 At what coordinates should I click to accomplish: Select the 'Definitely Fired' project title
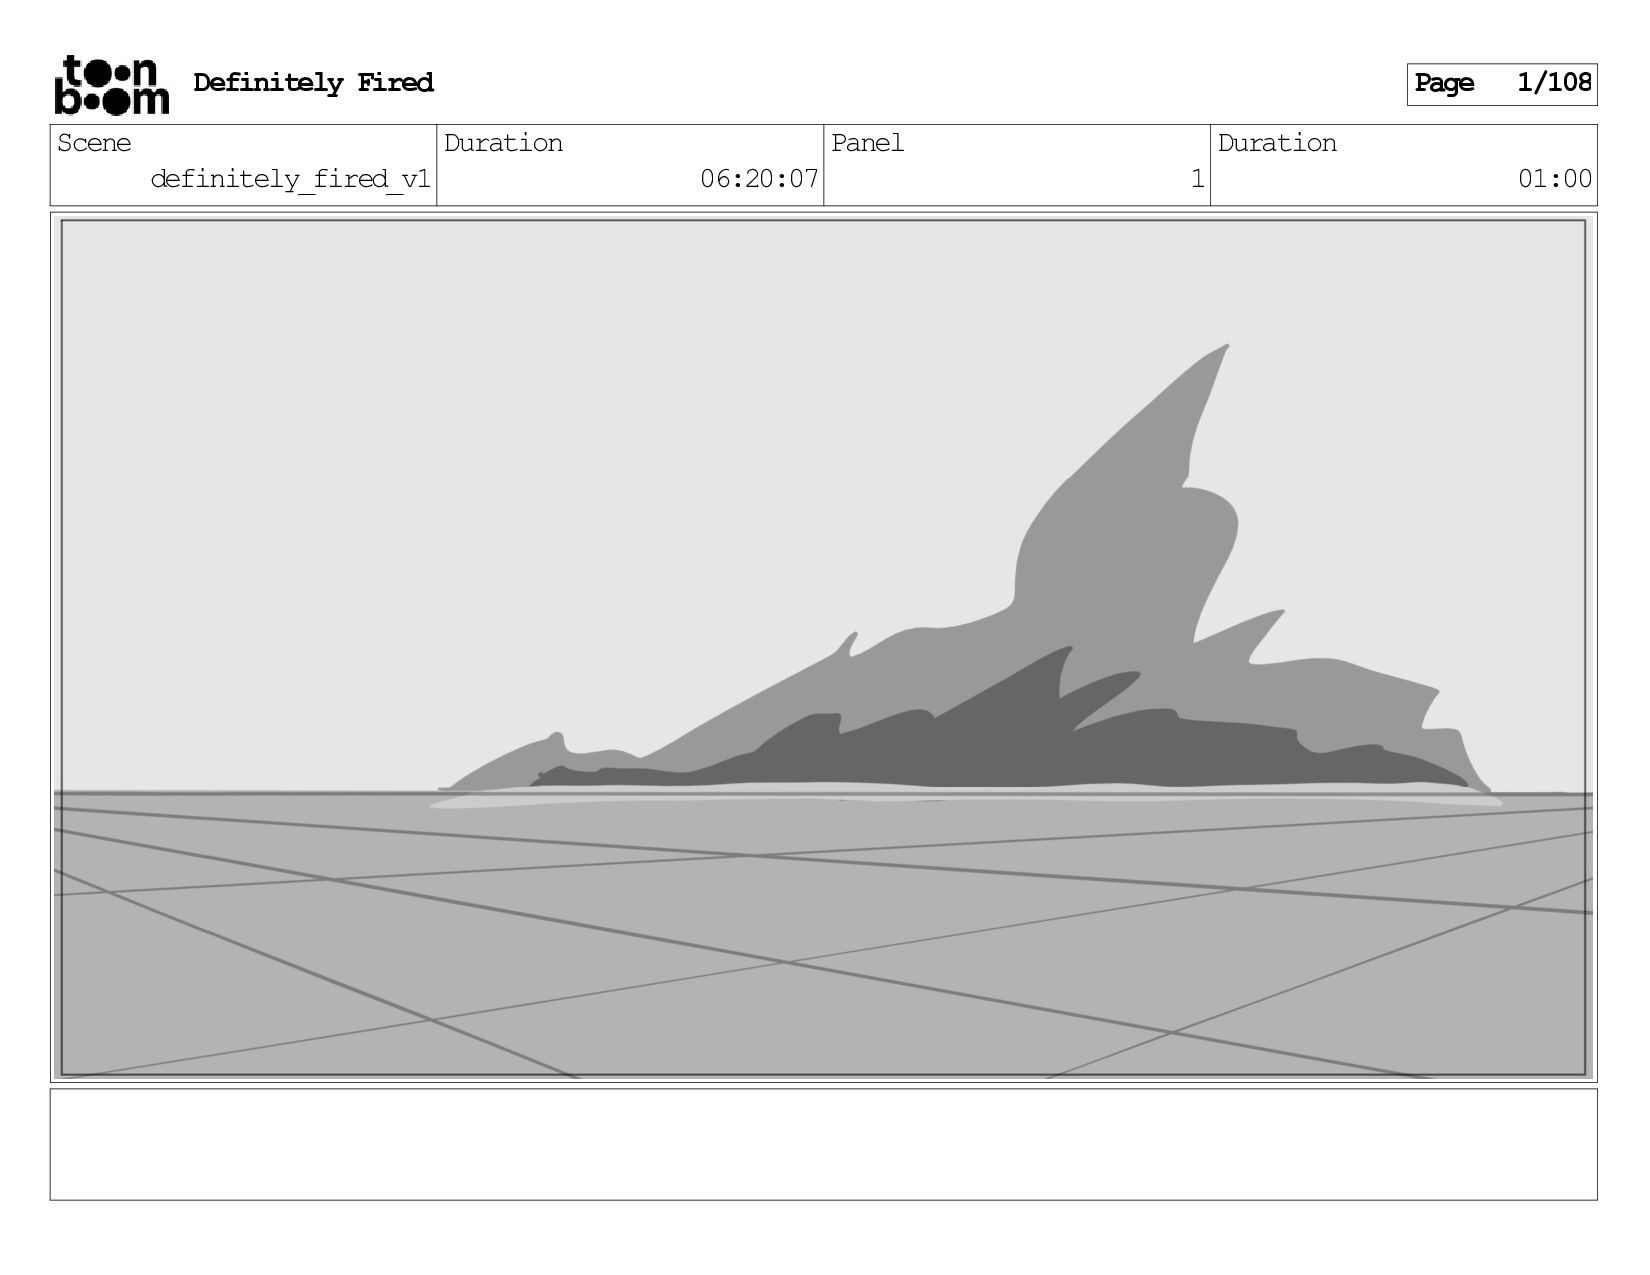313,83
